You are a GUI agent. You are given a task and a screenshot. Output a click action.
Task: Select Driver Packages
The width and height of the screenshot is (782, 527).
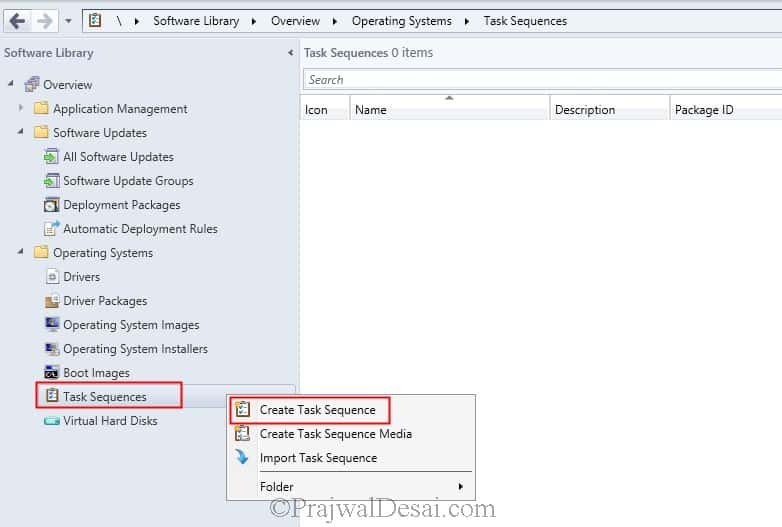coord(105,301)
